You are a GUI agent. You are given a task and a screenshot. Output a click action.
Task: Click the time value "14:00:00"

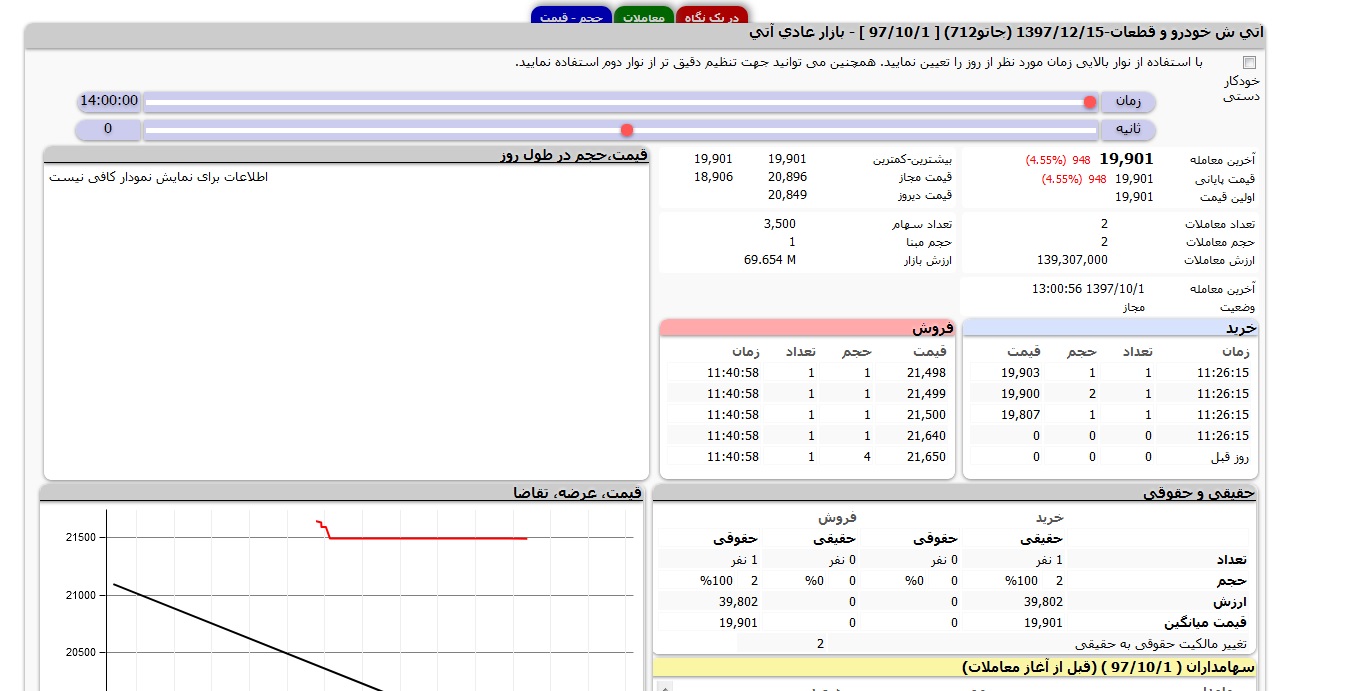(109, 101)
